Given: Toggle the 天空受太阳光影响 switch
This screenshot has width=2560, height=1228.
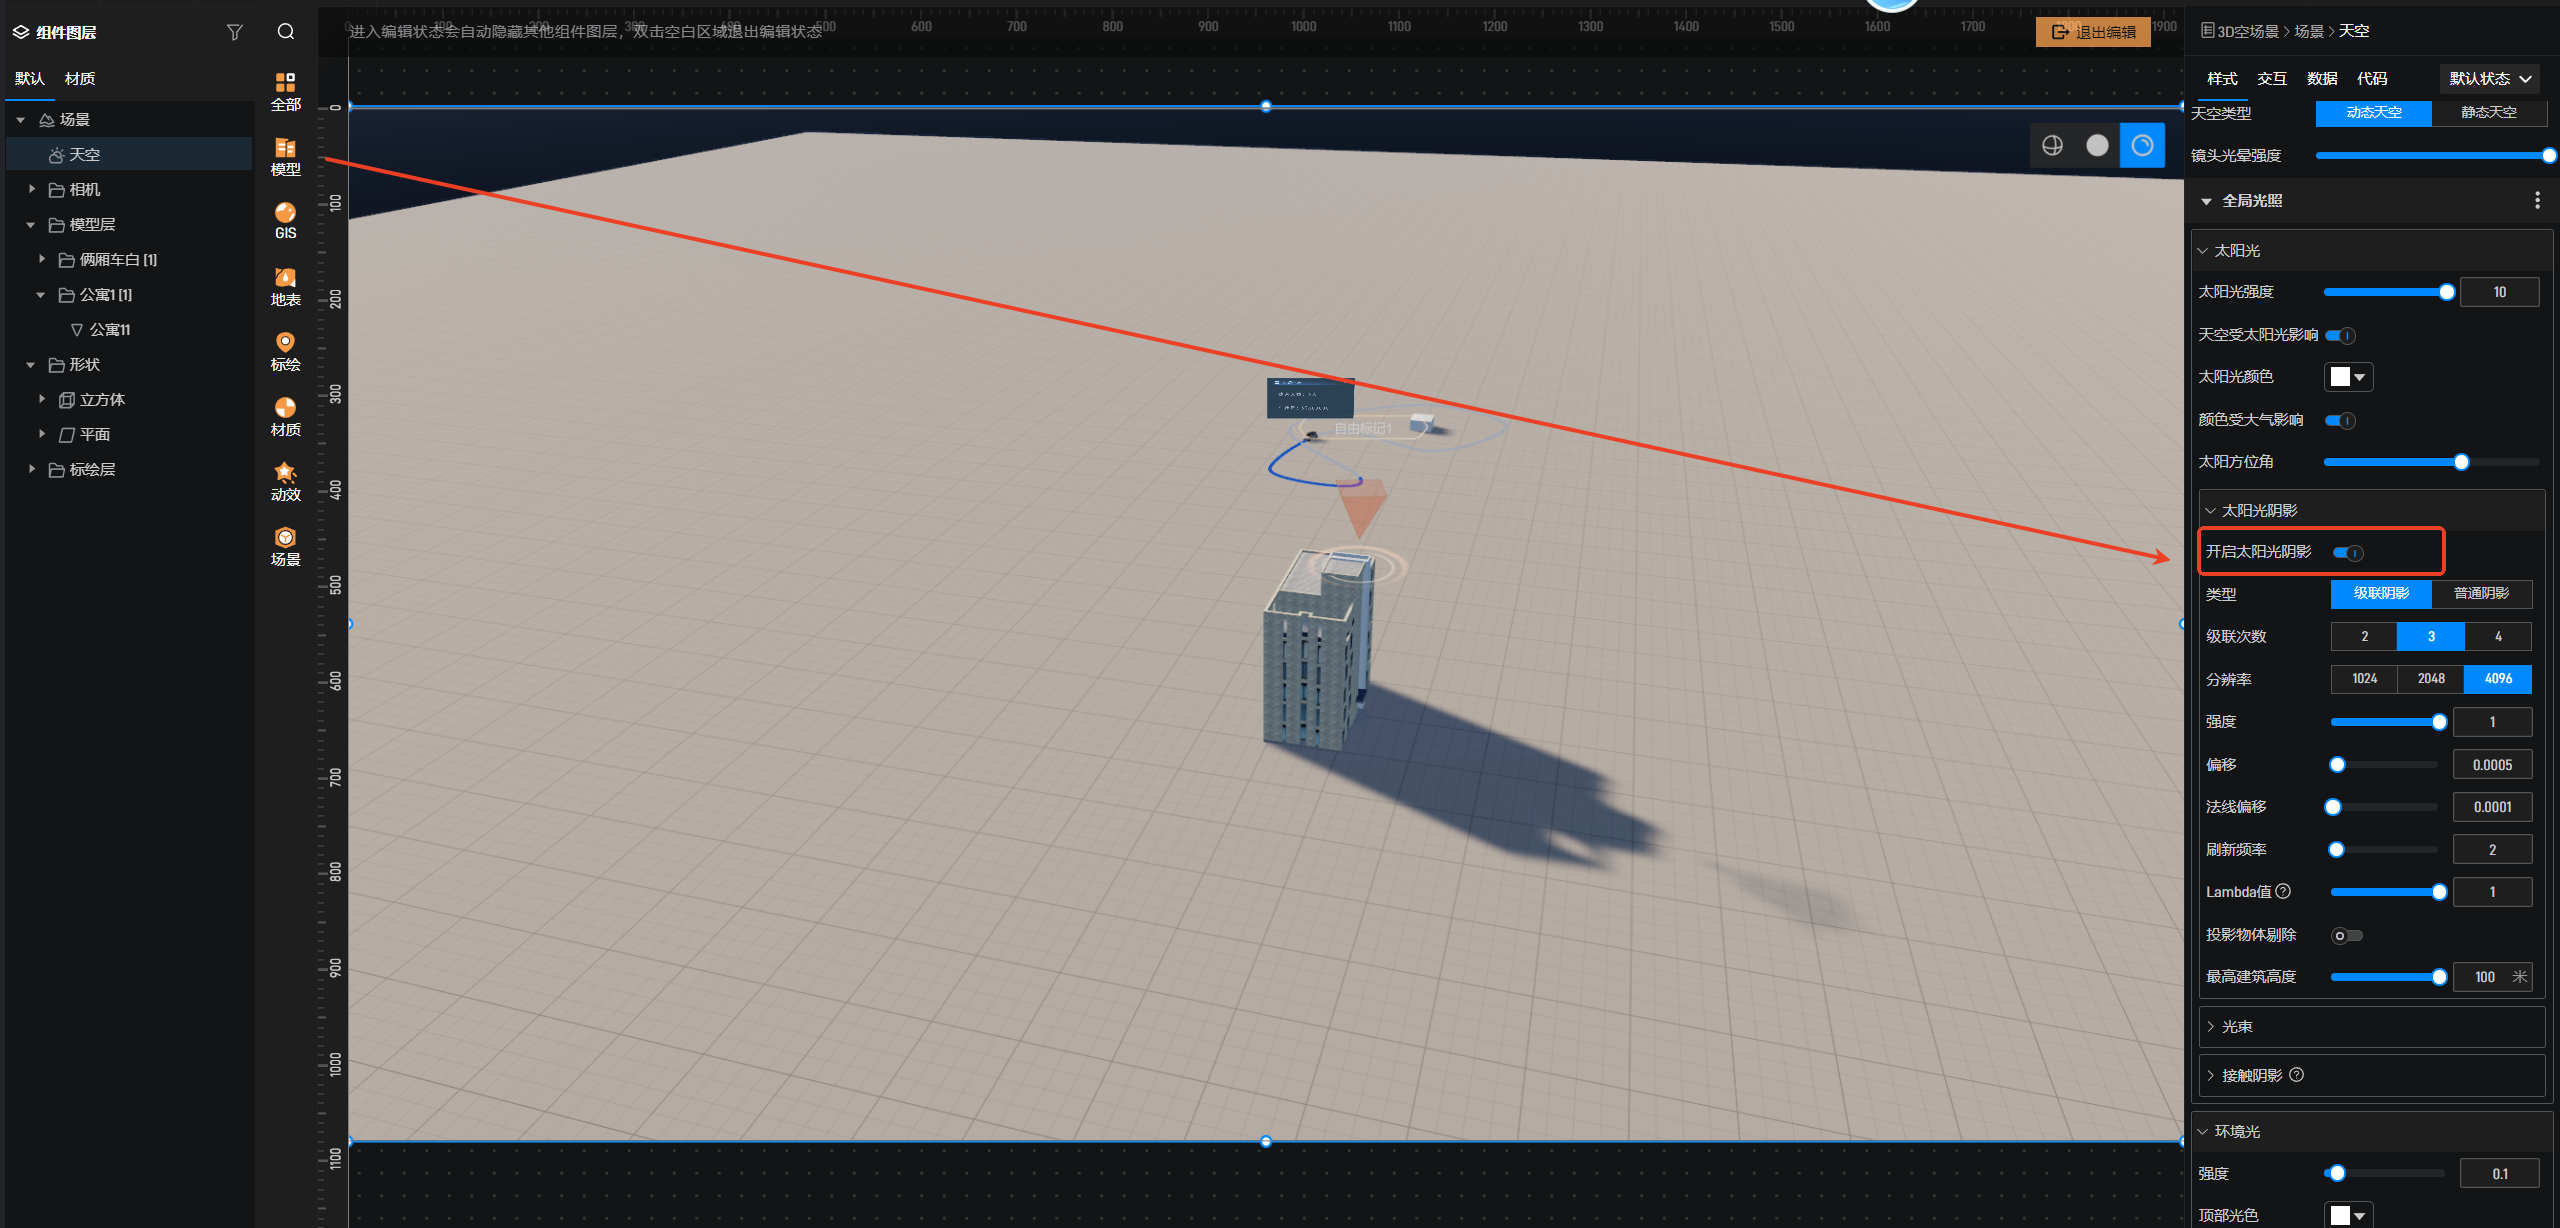Looking at the screenshot, I should click(x=2340, y=336).
